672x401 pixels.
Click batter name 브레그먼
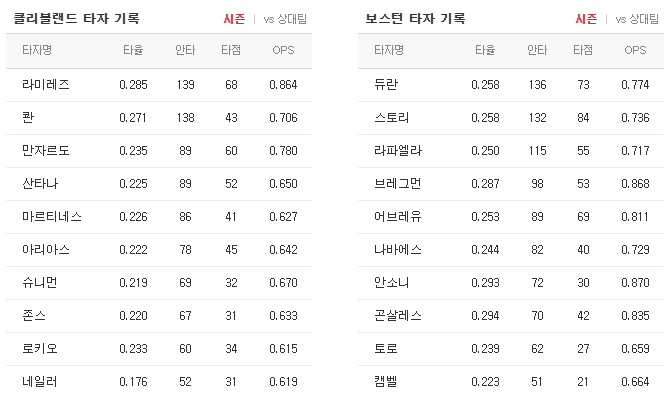[x=397, y=184]
